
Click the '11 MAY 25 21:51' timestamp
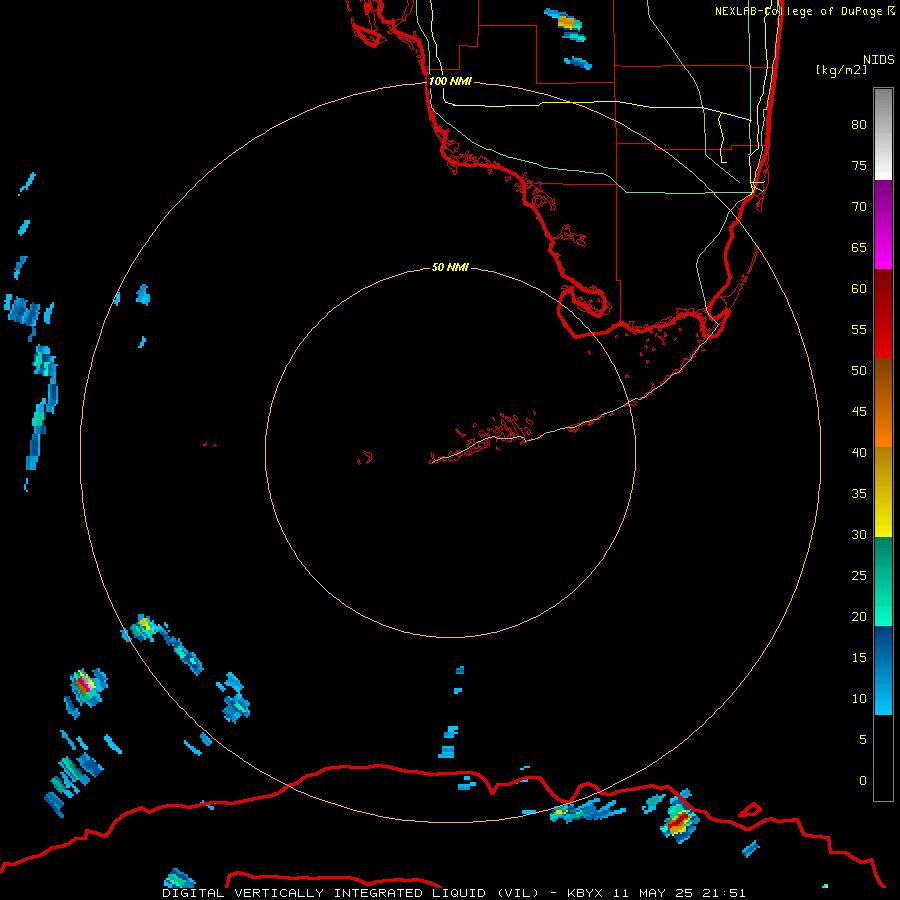(680, 893)
